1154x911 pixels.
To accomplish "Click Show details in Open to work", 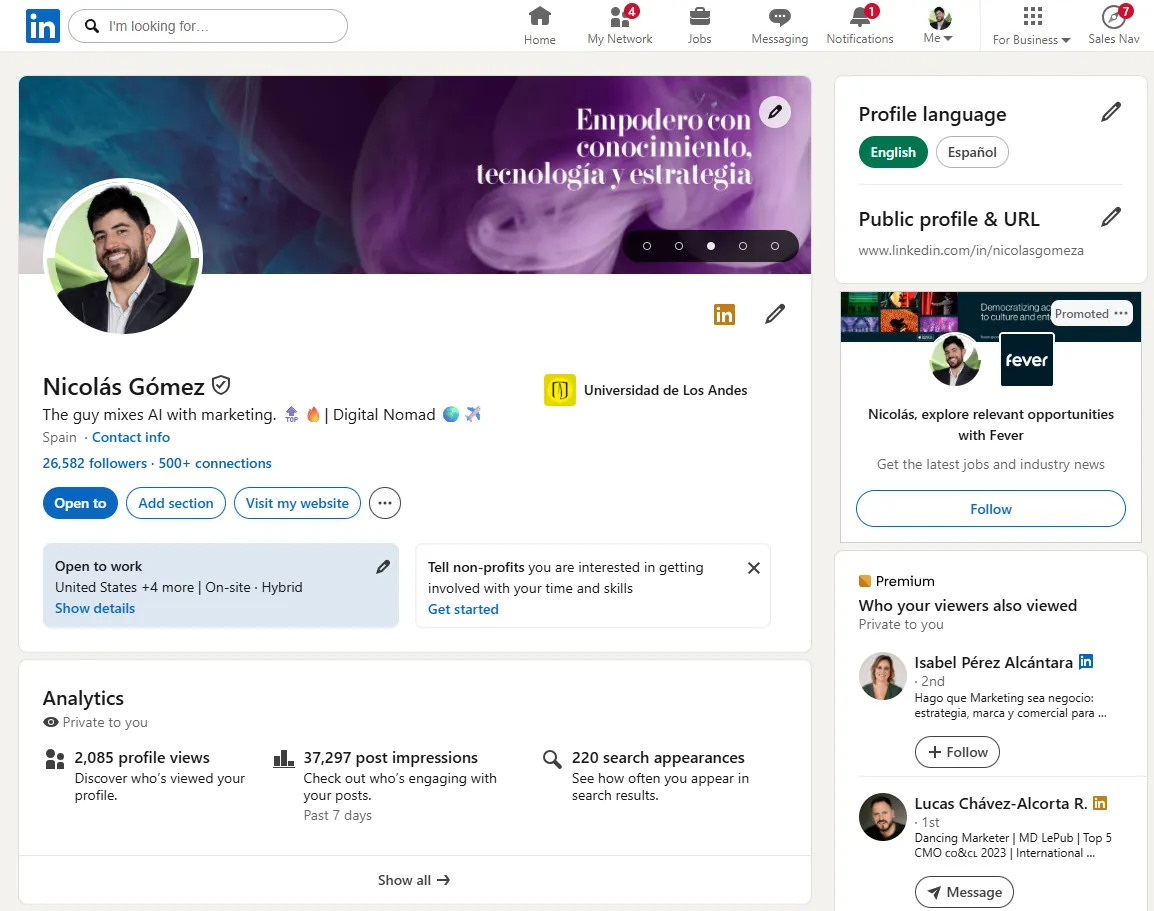I will point(95,609).
